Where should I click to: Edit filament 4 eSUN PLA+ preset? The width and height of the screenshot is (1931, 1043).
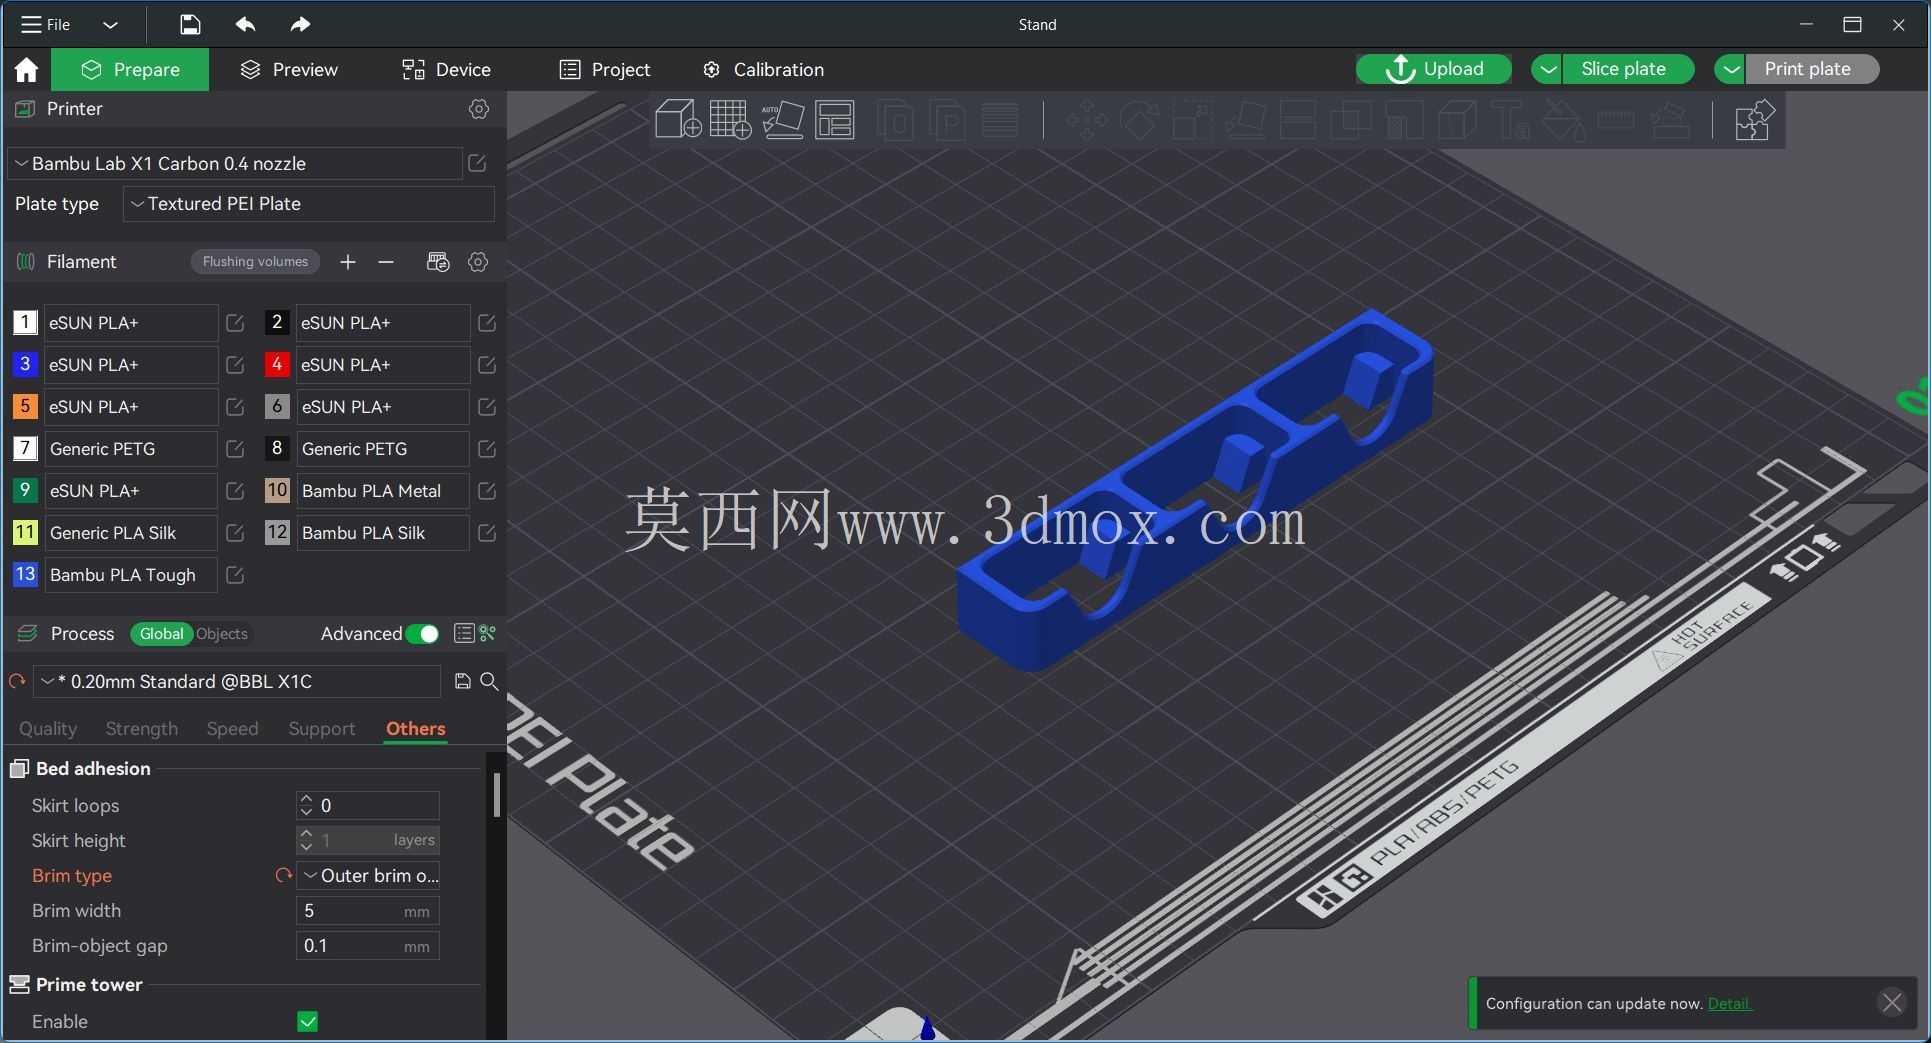(x=487, y=365)
